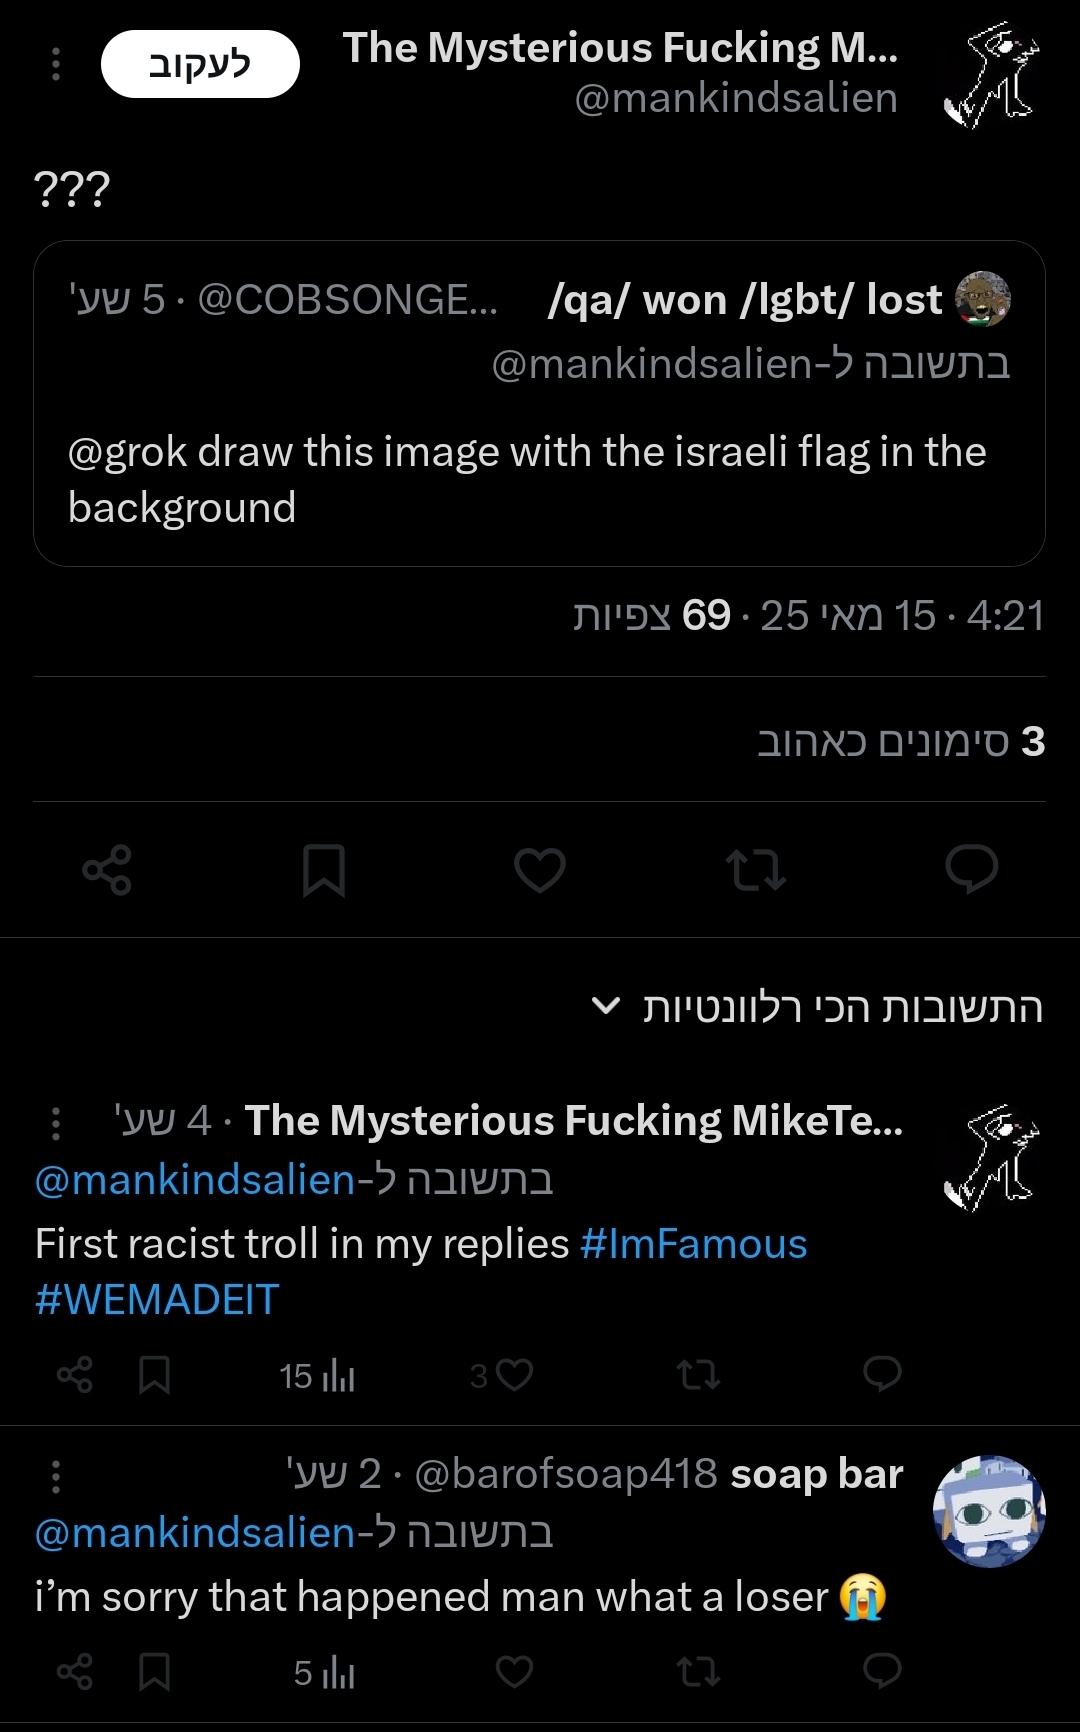Like the main post with heart icon
The width and height of the screenshot is (1080, 1732).
540,870
